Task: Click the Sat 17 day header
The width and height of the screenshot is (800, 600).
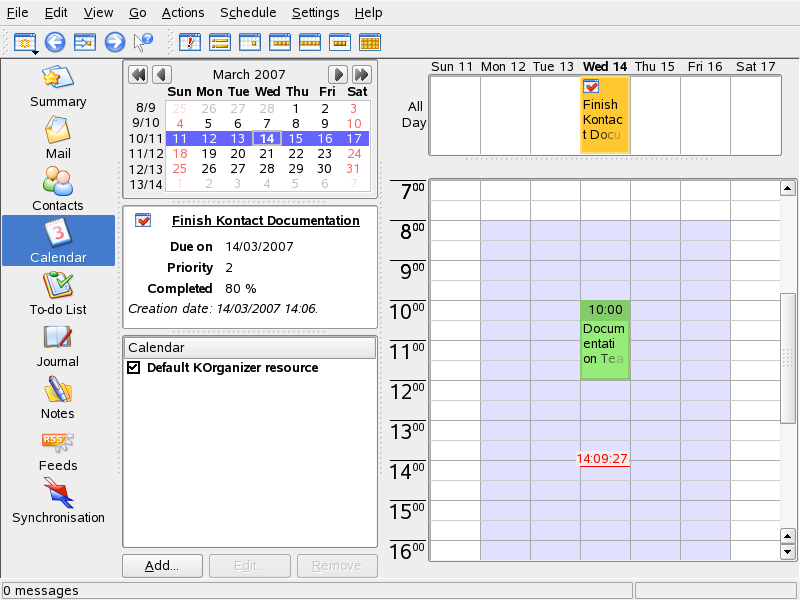Action: (x=756, y=67)
